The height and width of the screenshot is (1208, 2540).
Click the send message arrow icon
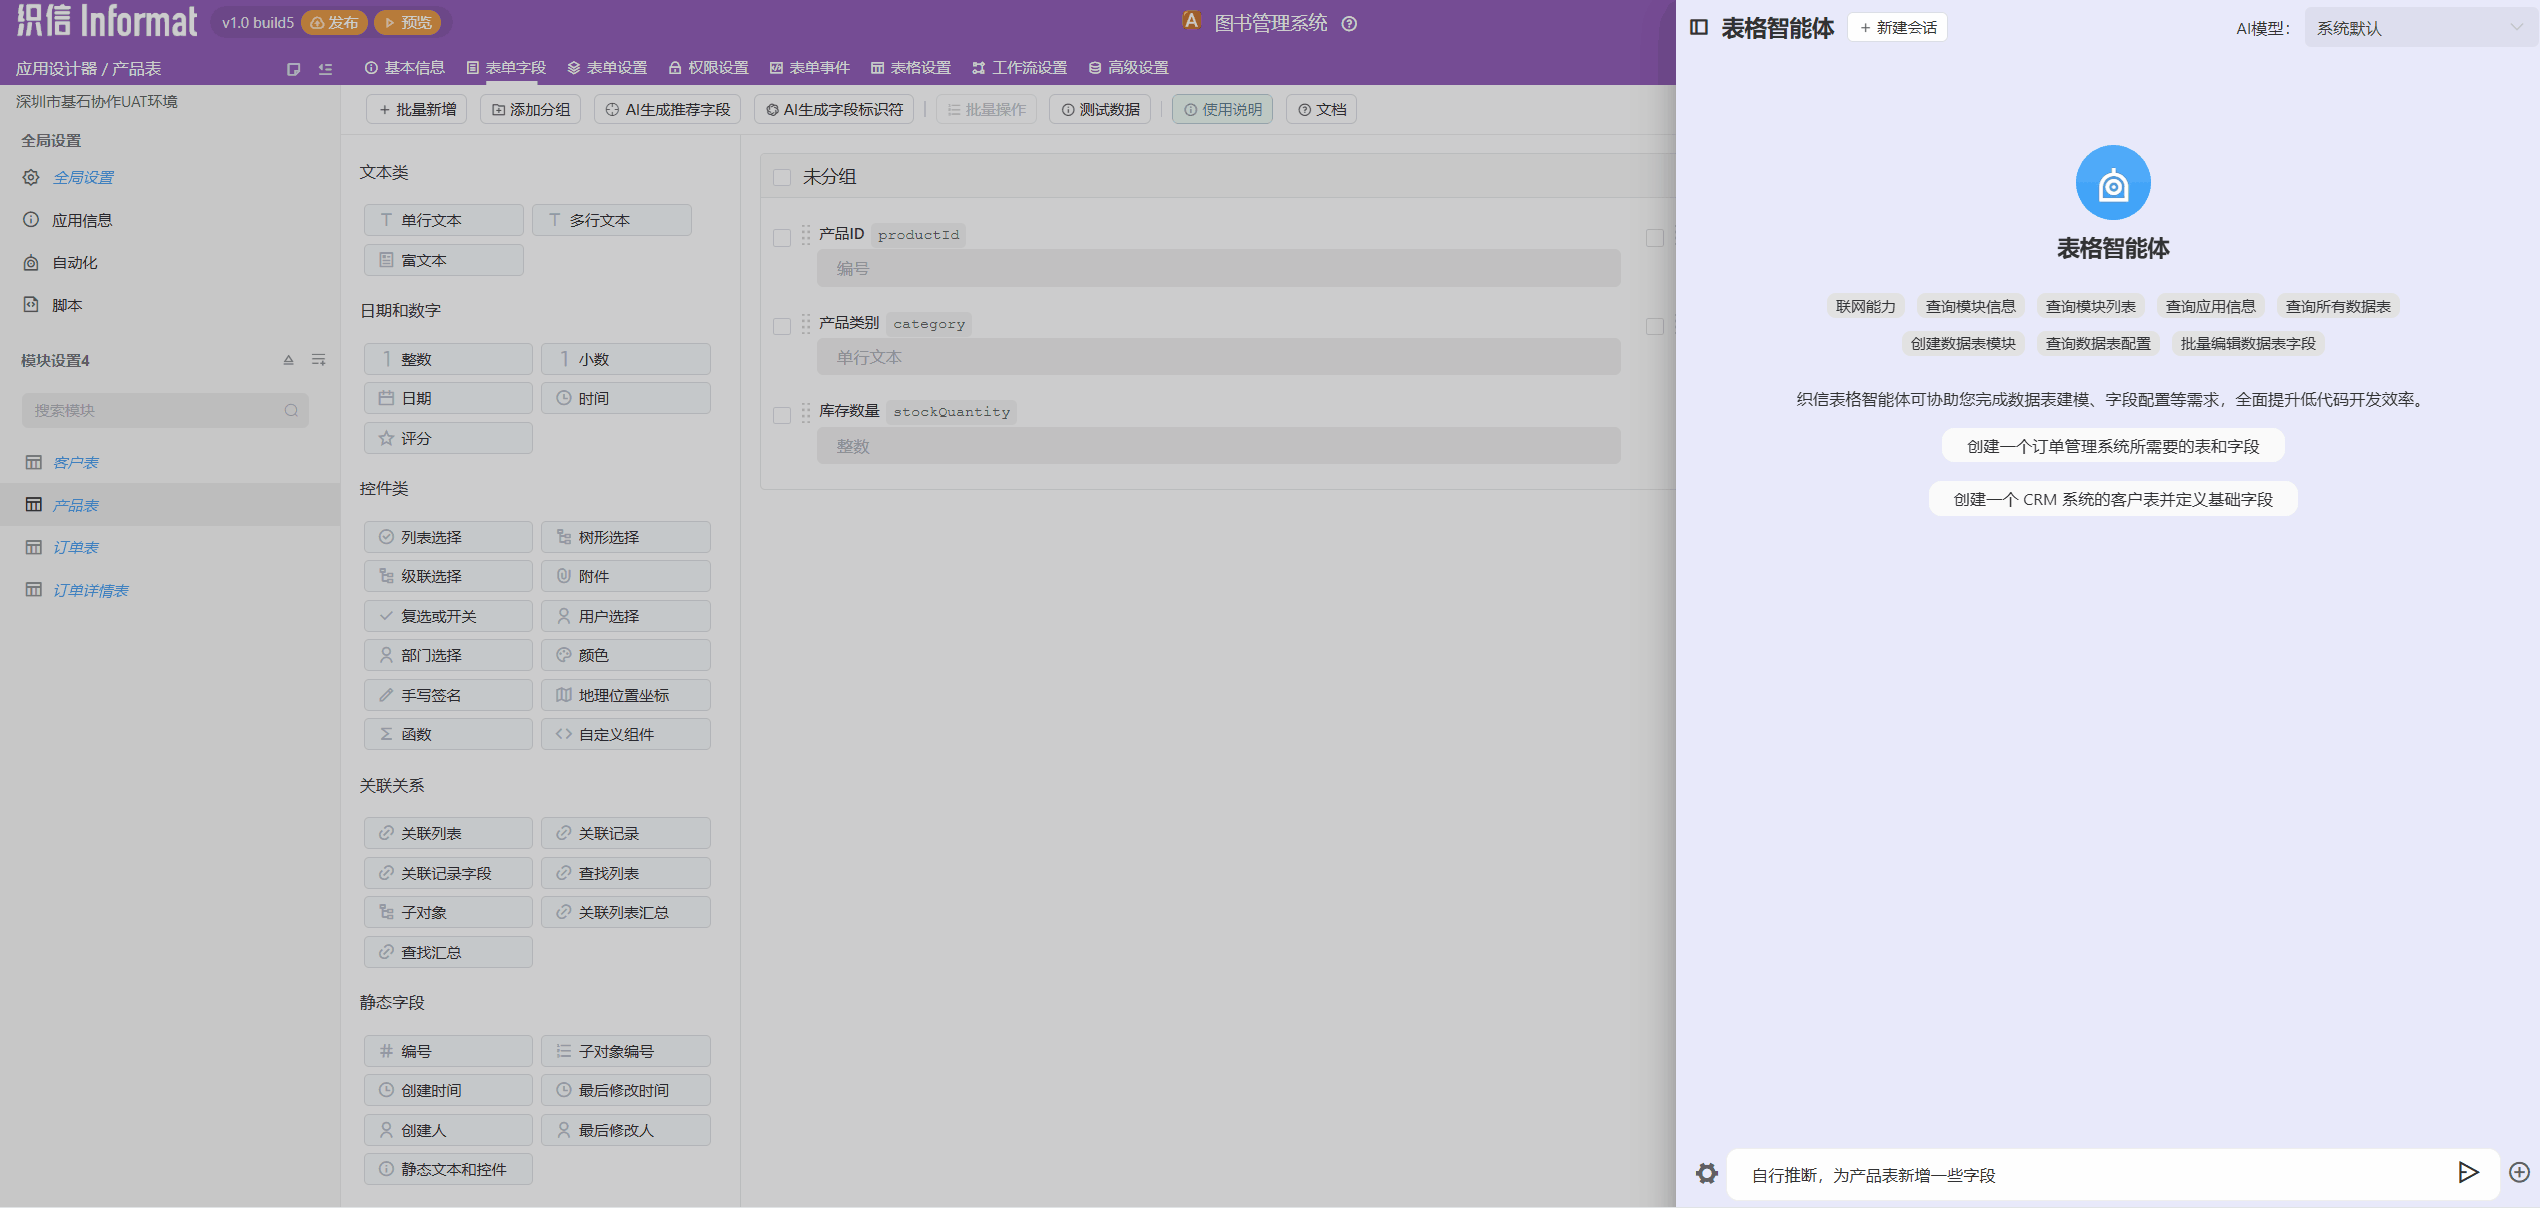[x=2467, y=1172]
